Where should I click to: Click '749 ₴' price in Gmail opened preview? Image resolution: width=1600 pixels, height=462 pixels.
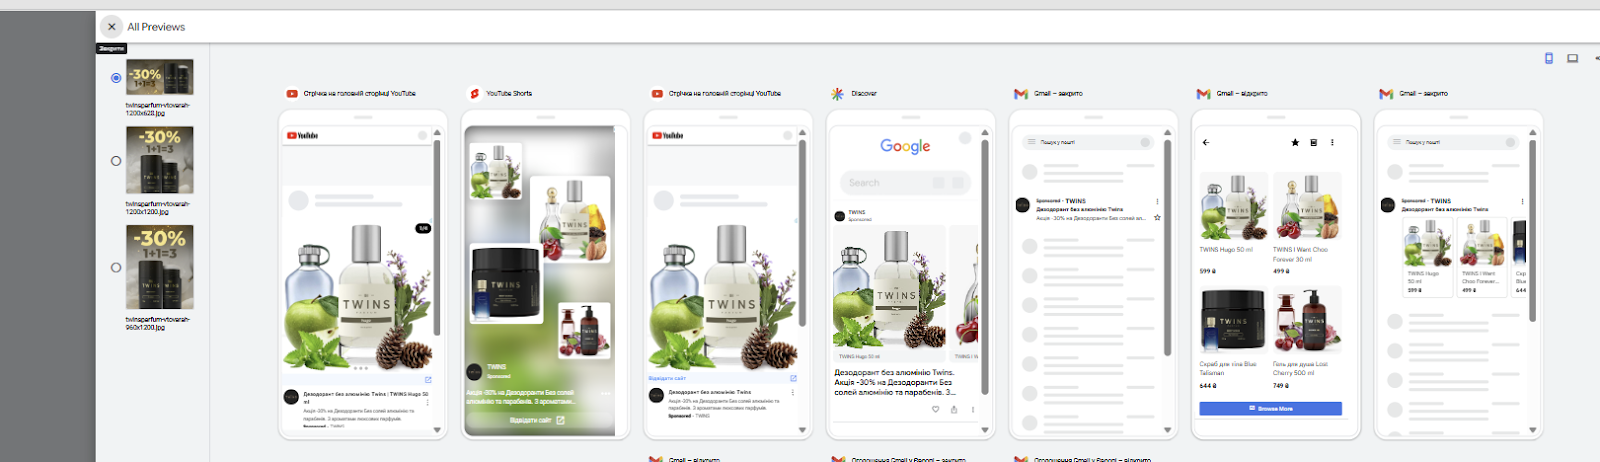coord(1282,385)
